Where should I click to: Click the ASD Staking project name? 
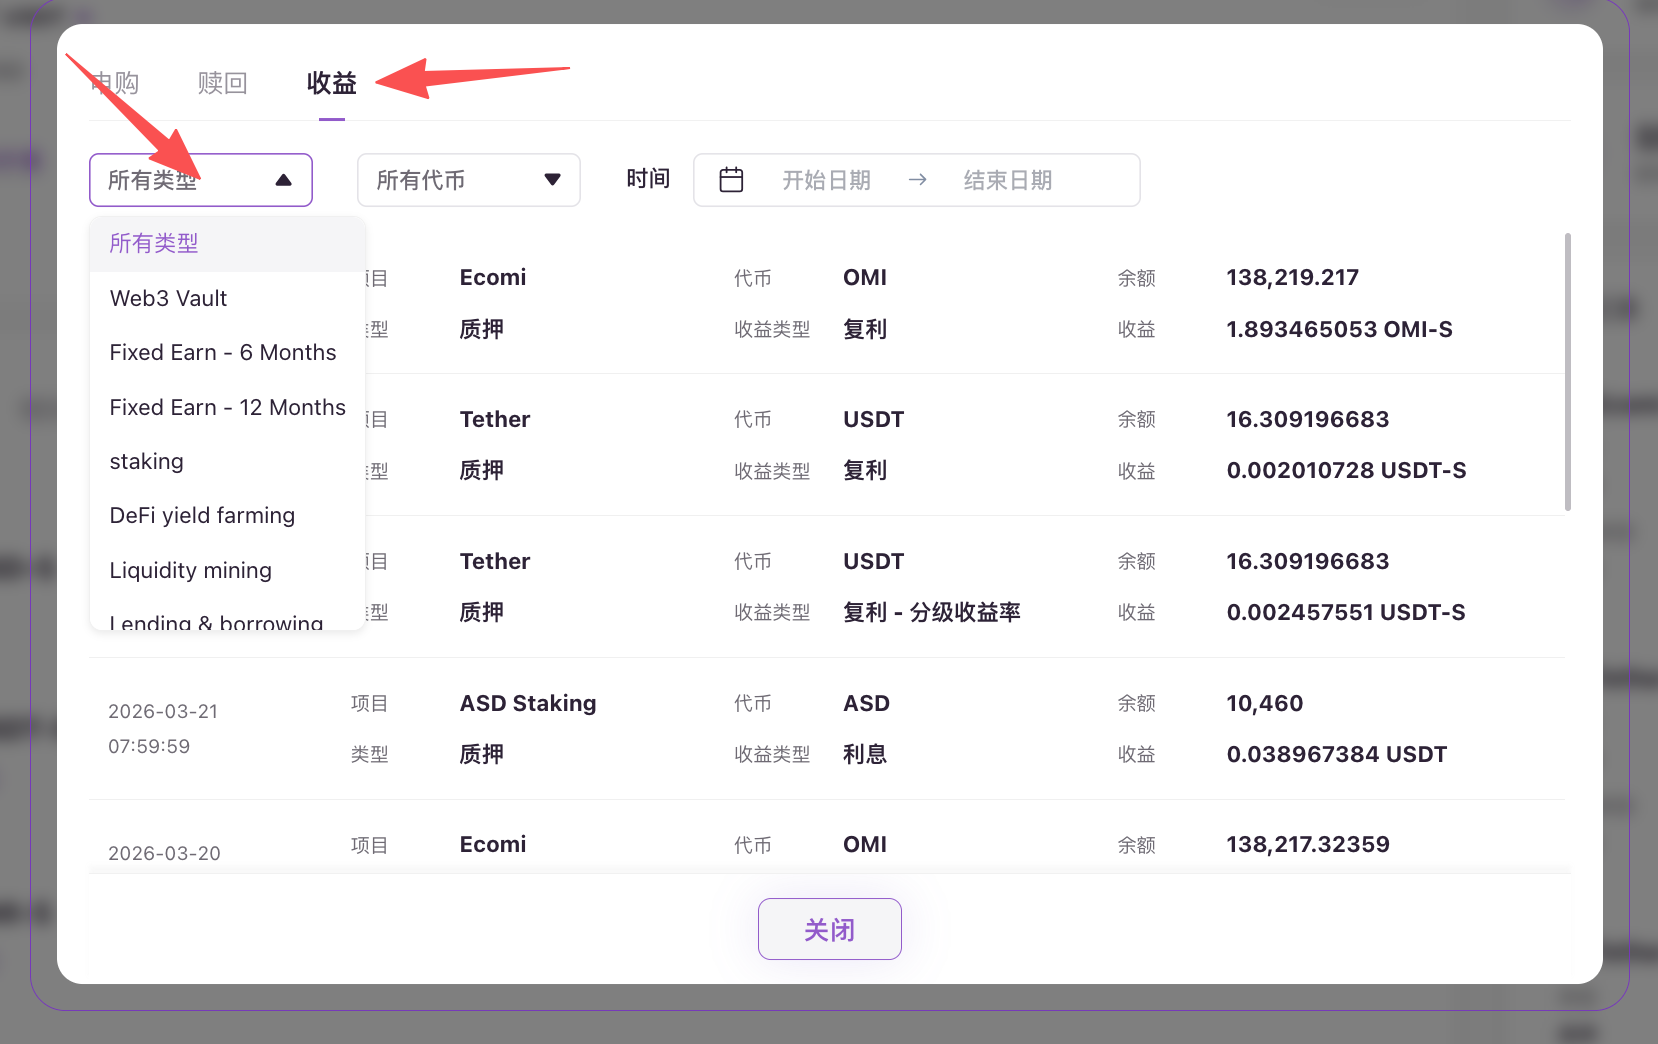[527, 703]
